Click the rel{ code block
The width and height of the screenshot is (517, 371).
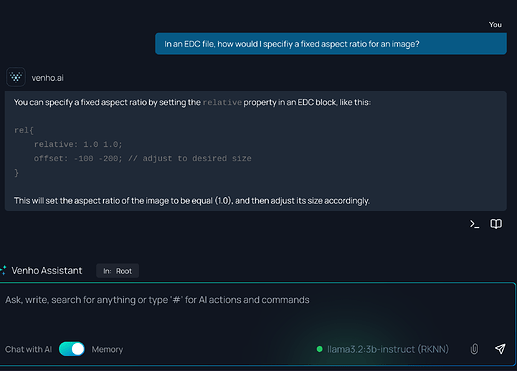click(x=133, y=151)
